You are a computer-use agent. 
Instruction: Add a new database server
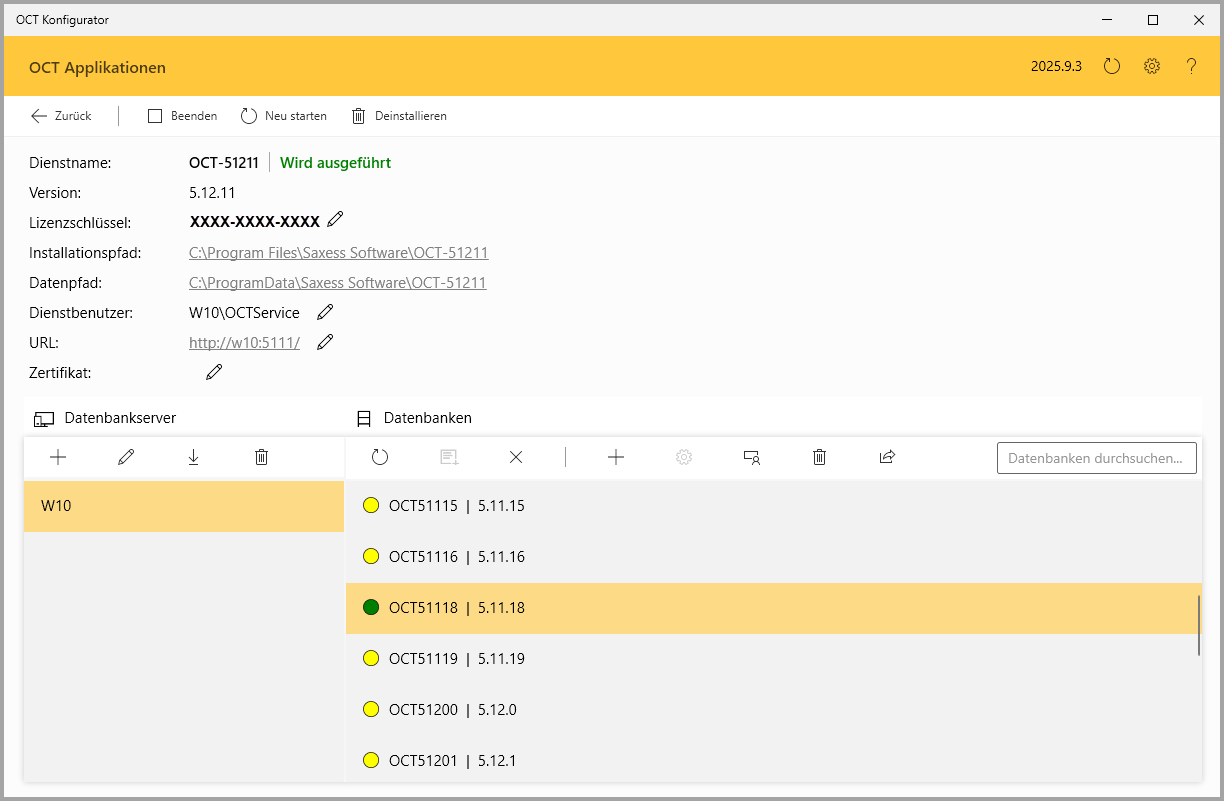click(x=58, y=457)
